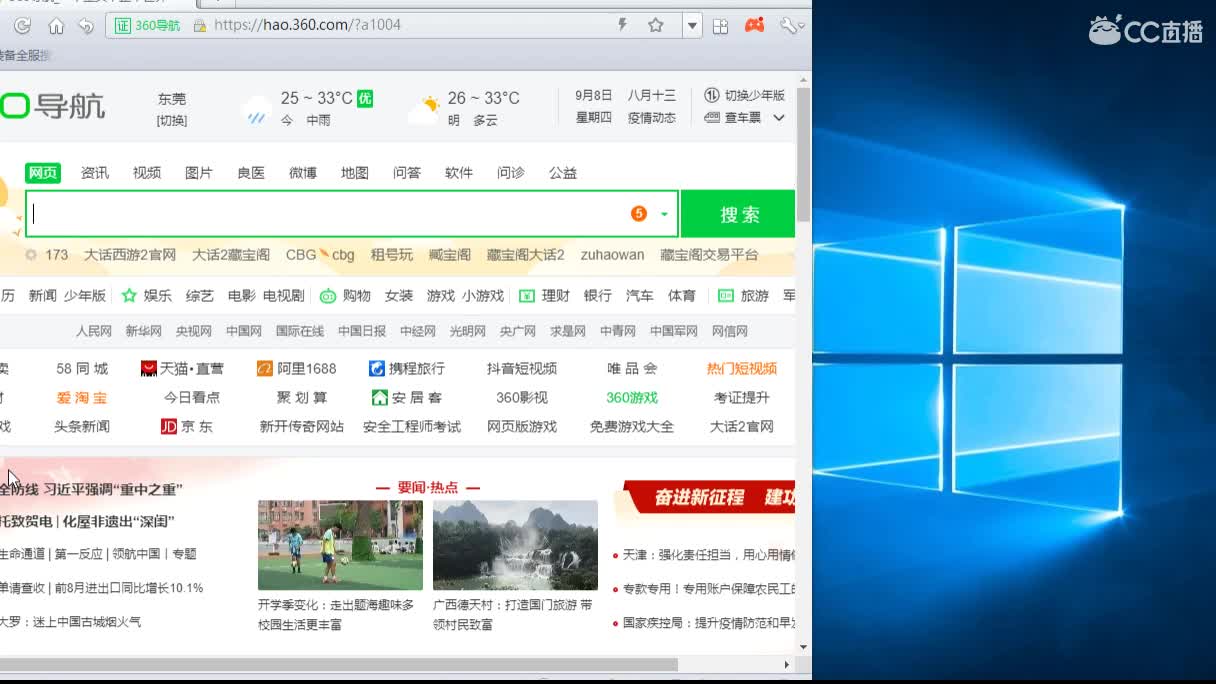Click horizontal scrollbar right arrow
The image size is (1216, 684).
coord(787,664)
